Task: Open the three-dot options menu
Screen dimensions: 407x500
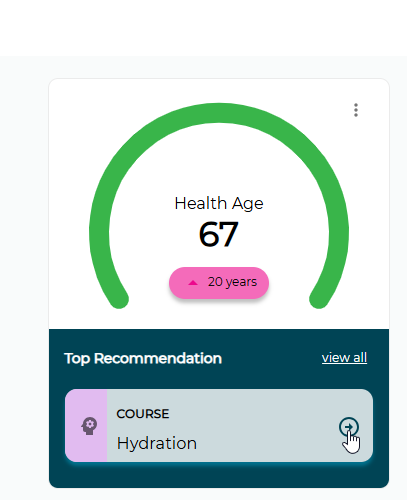Action: click(x=356, y=110)
